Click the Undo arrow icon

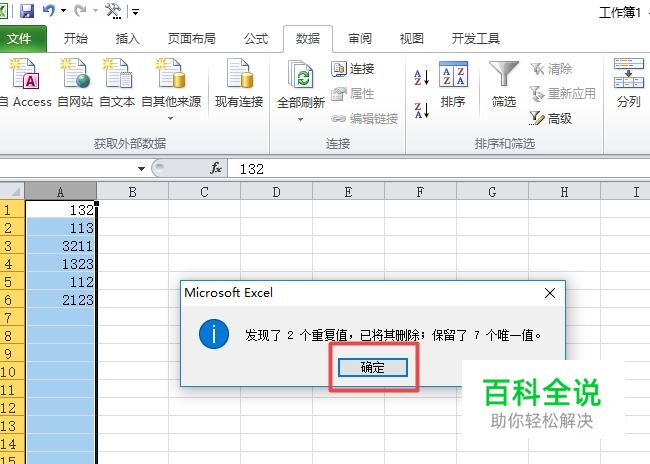coord(49,10)
